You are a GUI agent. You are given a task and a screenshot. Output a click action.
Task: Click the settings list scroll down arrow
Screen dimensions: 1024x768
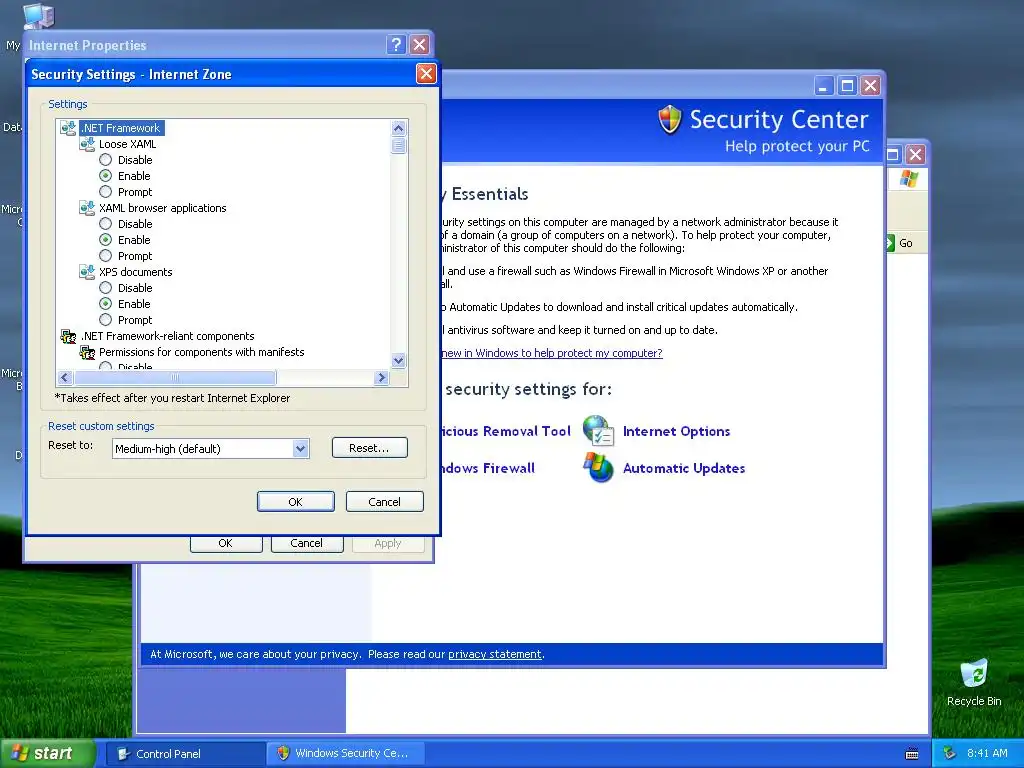pyautogui.click(x=398, y=360)
